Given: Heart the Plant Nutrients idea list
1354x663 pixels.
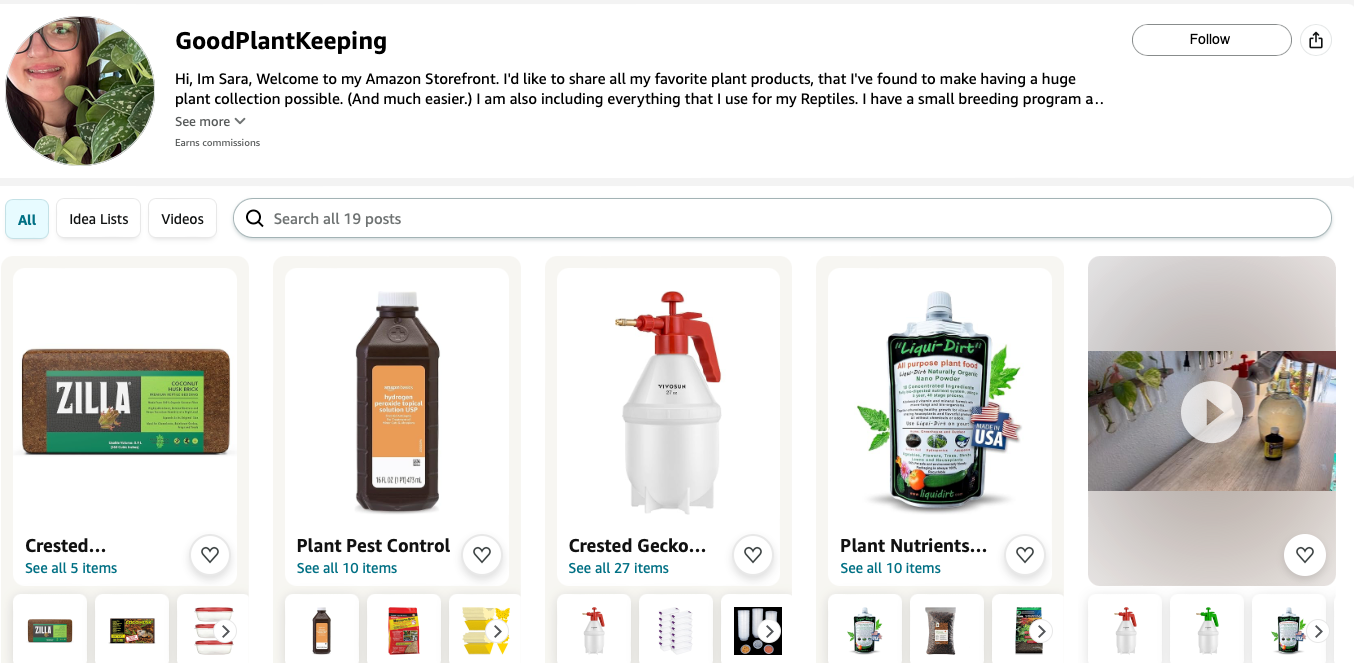Looking at the screenshot, I should click(x=1024, y=555).
